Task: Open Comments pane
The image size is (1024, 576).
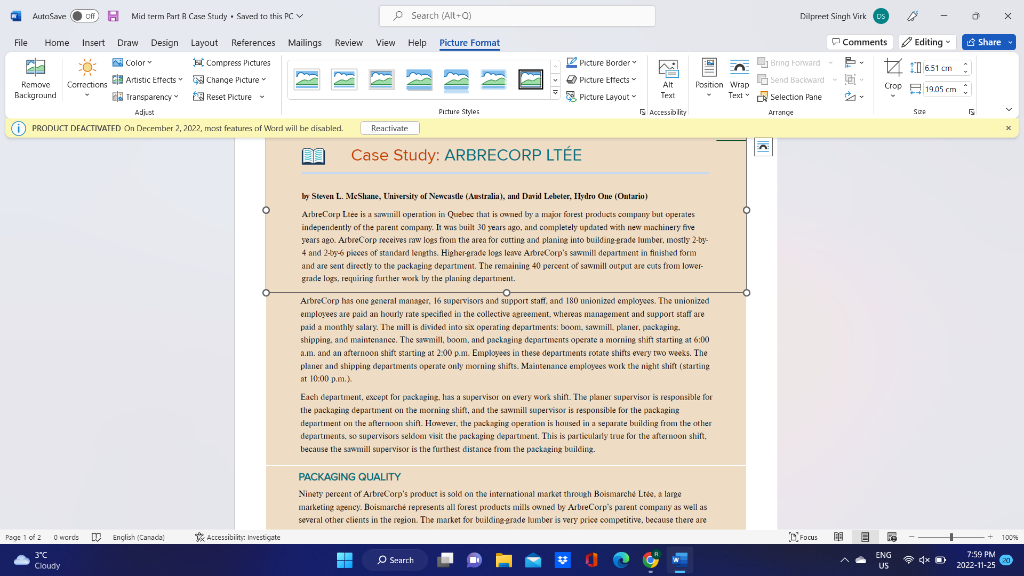Action: coord(859,42)
